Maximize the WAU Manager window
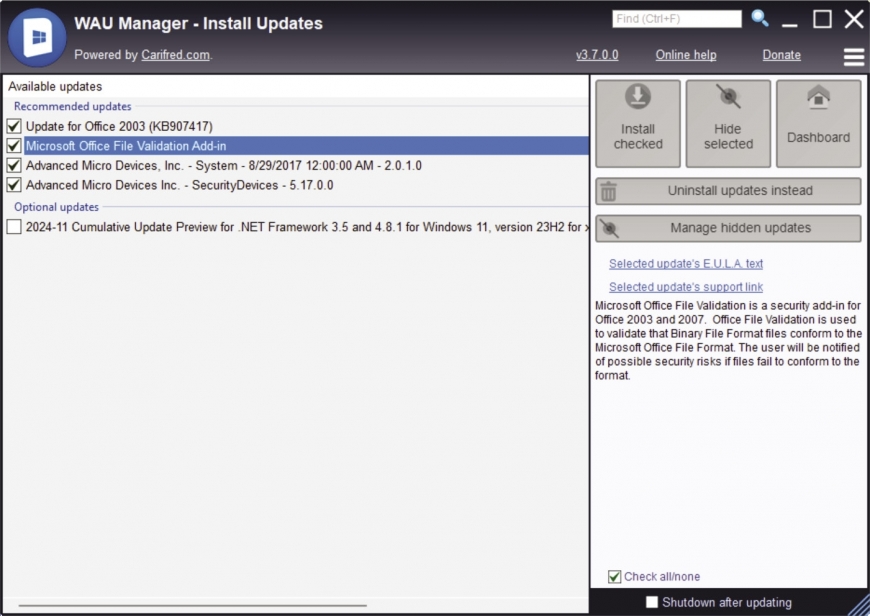The width and height of the screenshot is (870, 616). [x=822, y=19]
